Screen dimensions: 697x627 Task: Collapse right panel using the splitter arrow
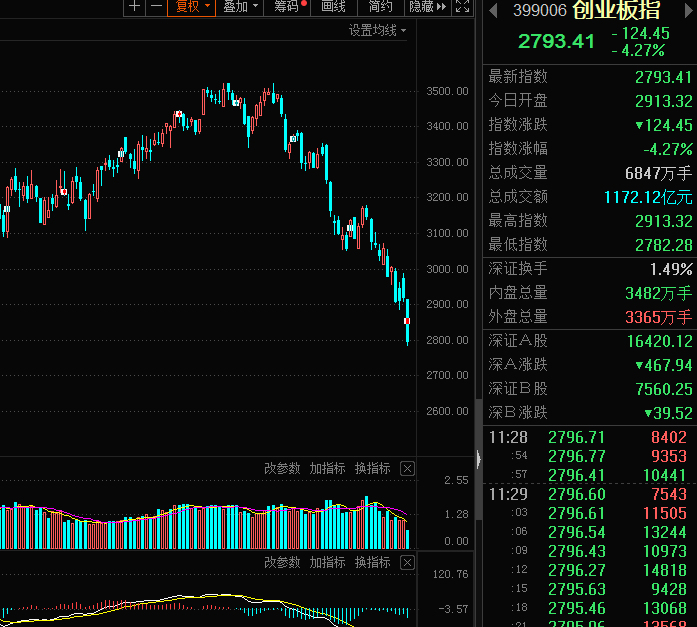(x=478, y=459)
